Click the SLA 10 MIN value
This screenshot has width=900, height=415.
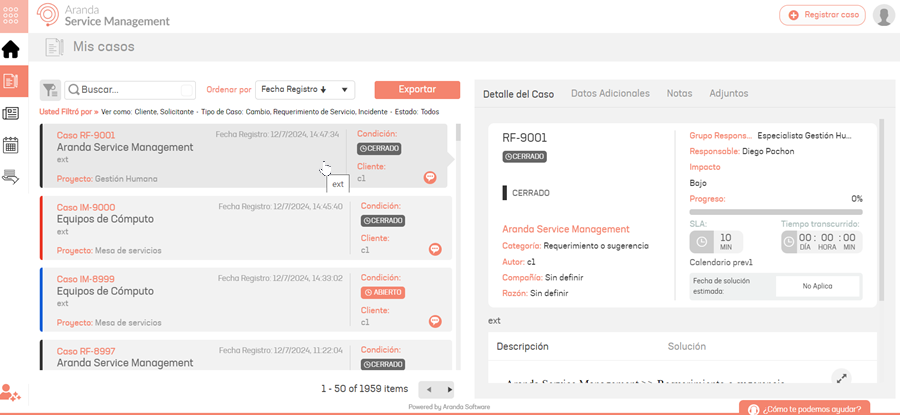click(x=726, y=242)
